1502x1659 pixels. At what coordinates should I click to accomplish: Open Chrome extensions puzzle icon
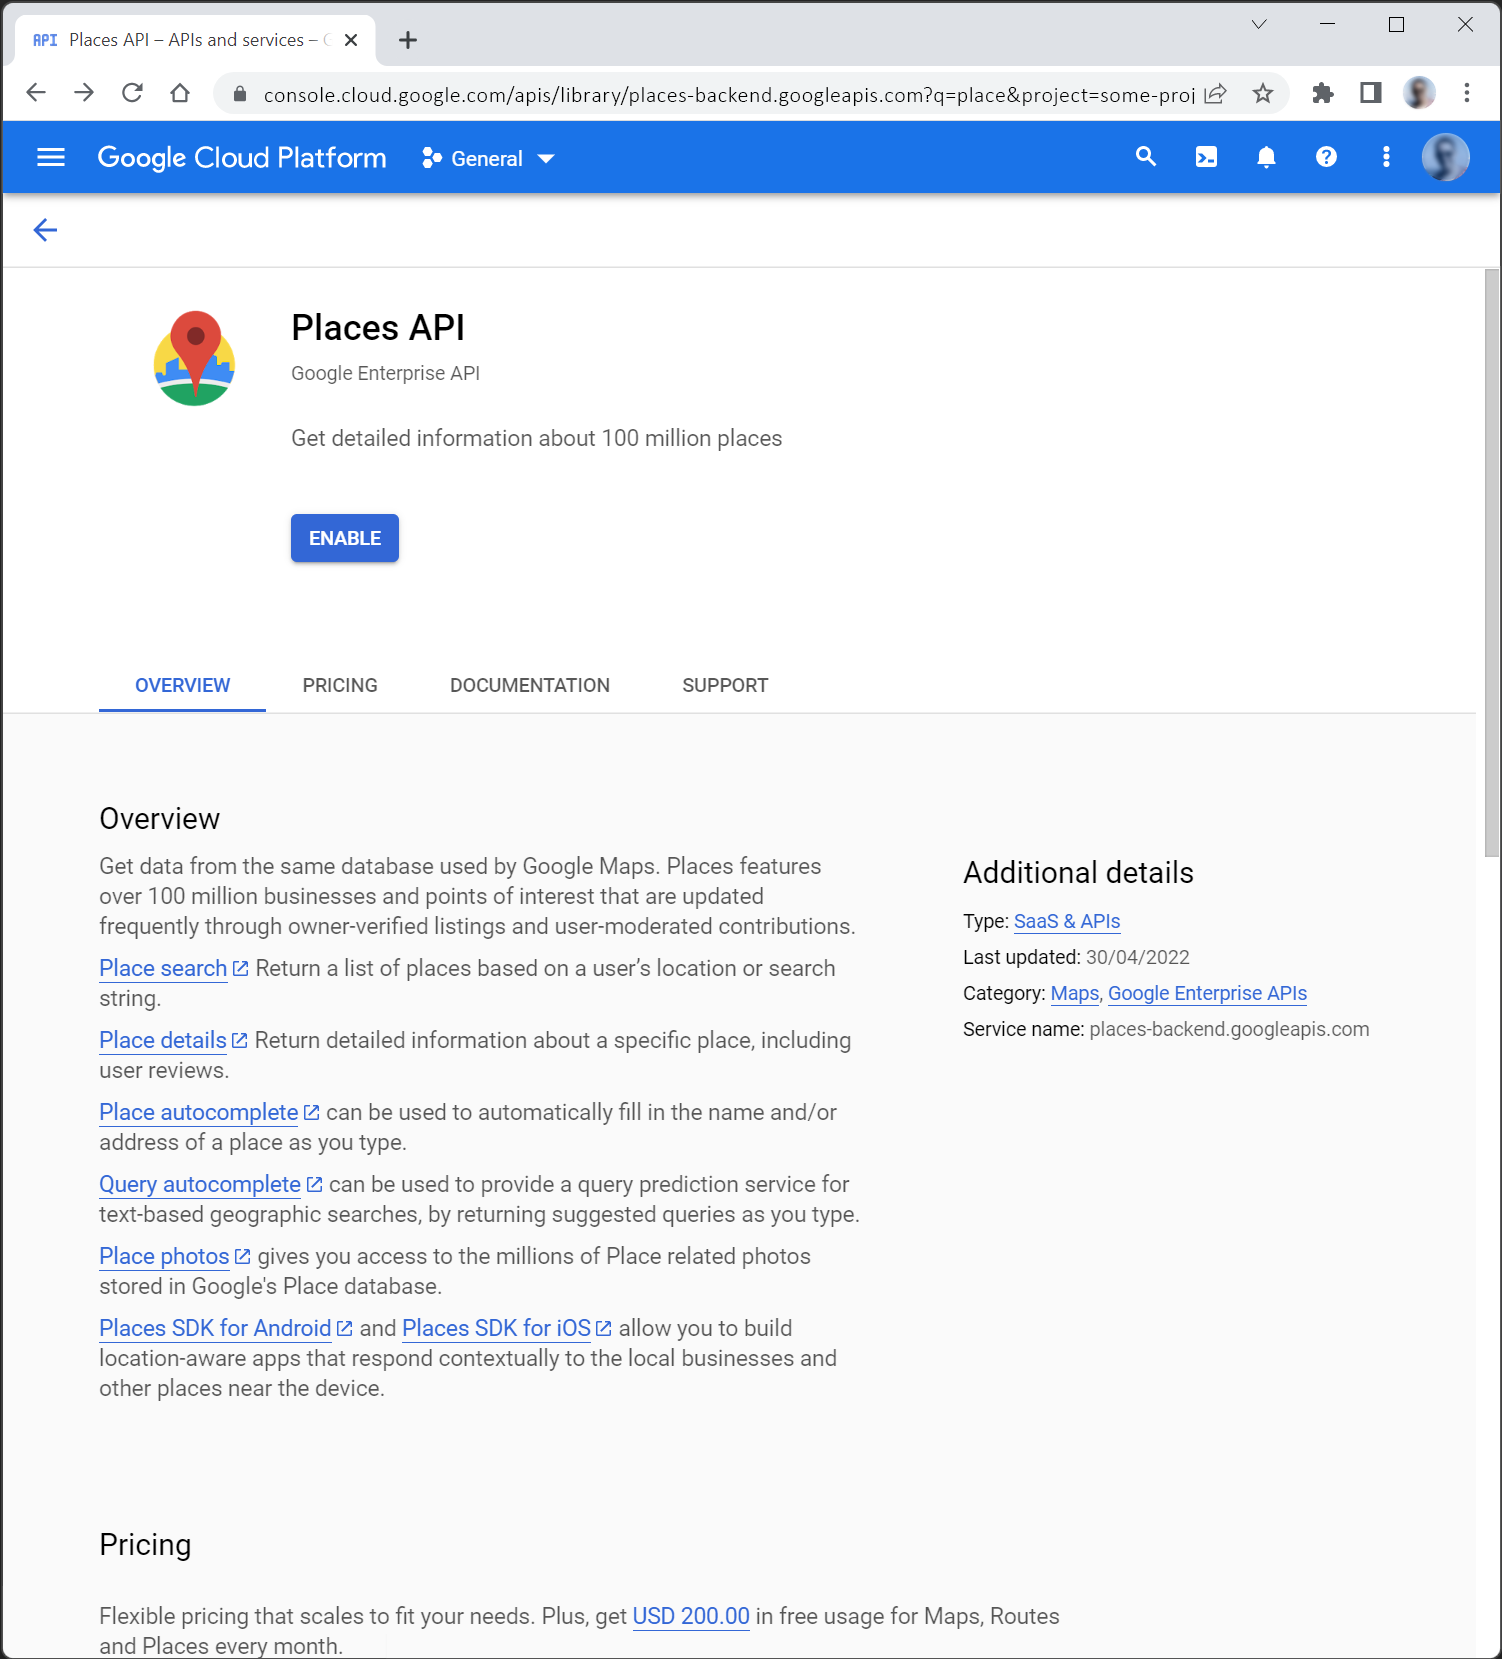1323,94
